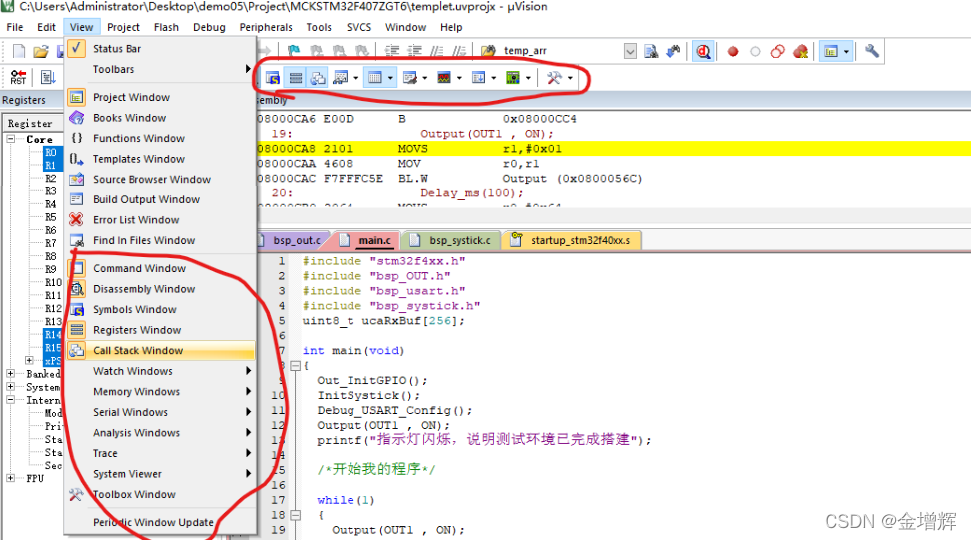Switch to the startup_stm32f40xx.s tab
This screenshot has height=540, width=971.
(x=572, y=240)
